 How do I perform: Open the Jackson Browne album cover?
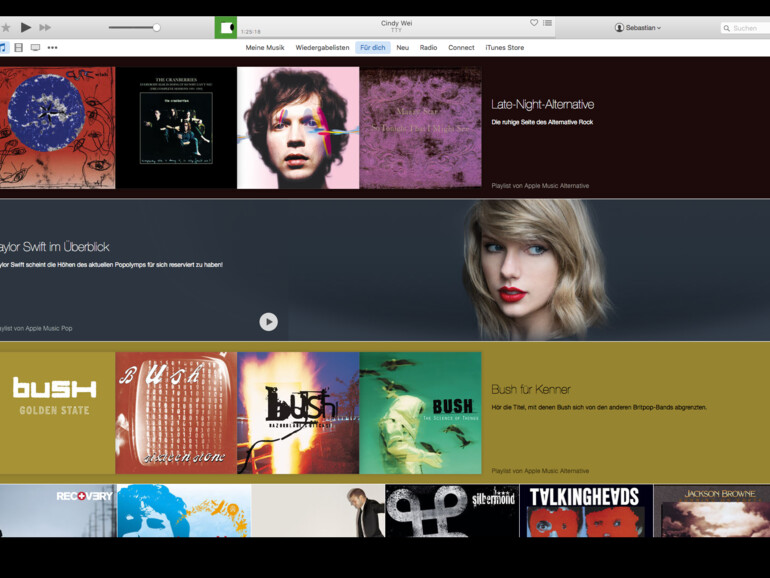click(712, 511)
